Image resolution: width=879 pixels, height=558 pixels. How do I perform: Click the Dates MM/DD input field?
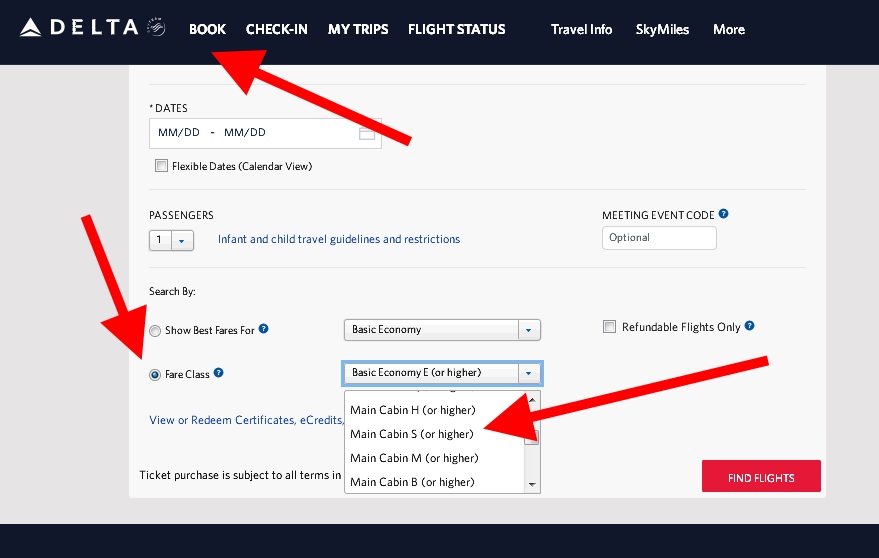[x=265, y=133]
